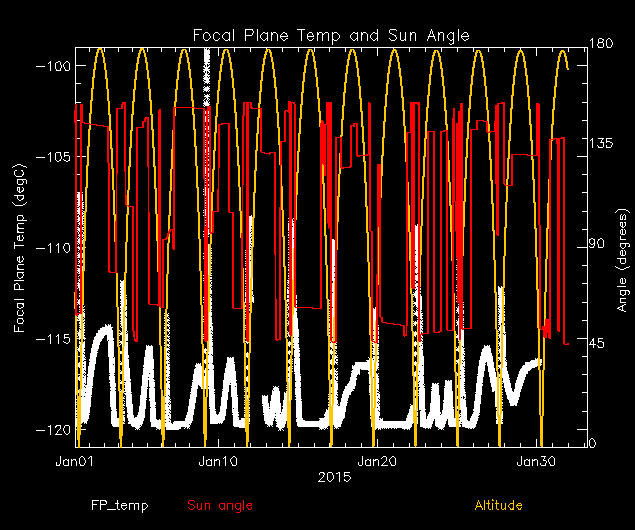Click the '135' right axis value
Viewport: 635px width, 530px height.
coord(602,143)
